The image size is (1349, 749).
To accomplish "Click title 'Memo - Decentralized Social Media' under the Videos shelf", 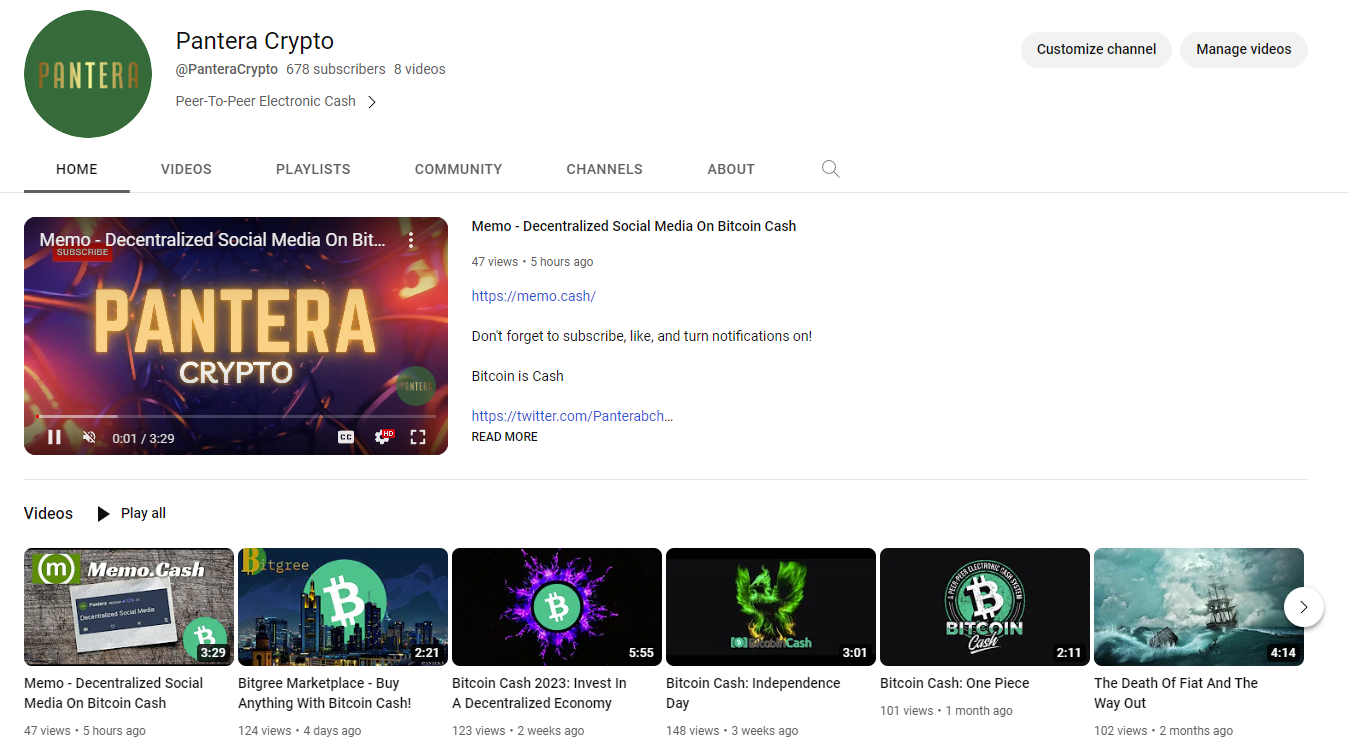I will pos(113,693).
